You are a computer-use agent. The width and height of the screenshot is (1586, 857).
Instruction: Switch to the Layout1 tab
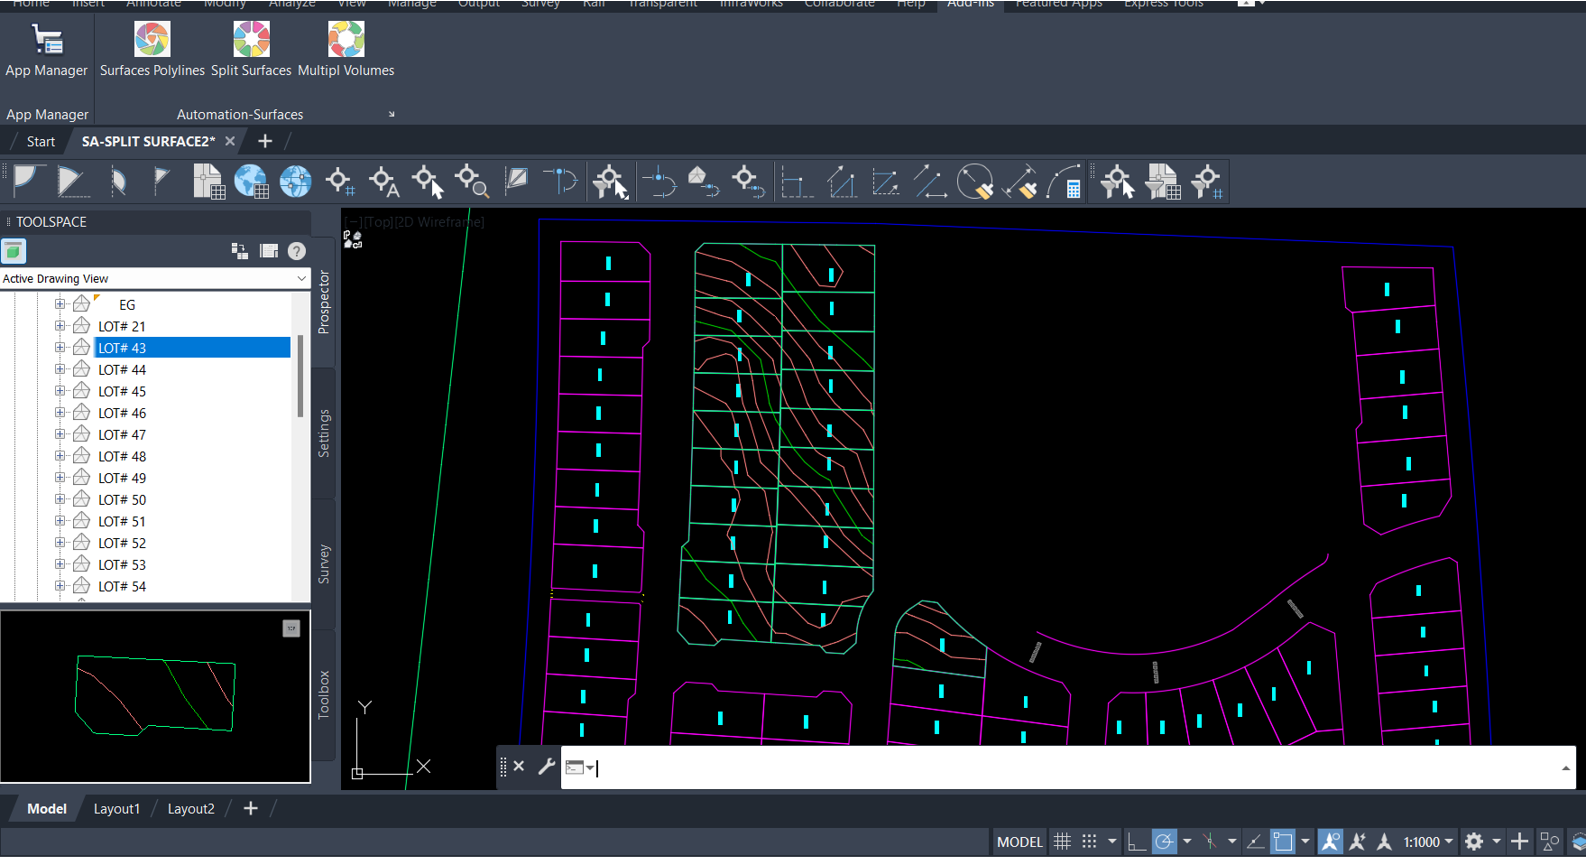pyautogui.click(x=117, y=809)
